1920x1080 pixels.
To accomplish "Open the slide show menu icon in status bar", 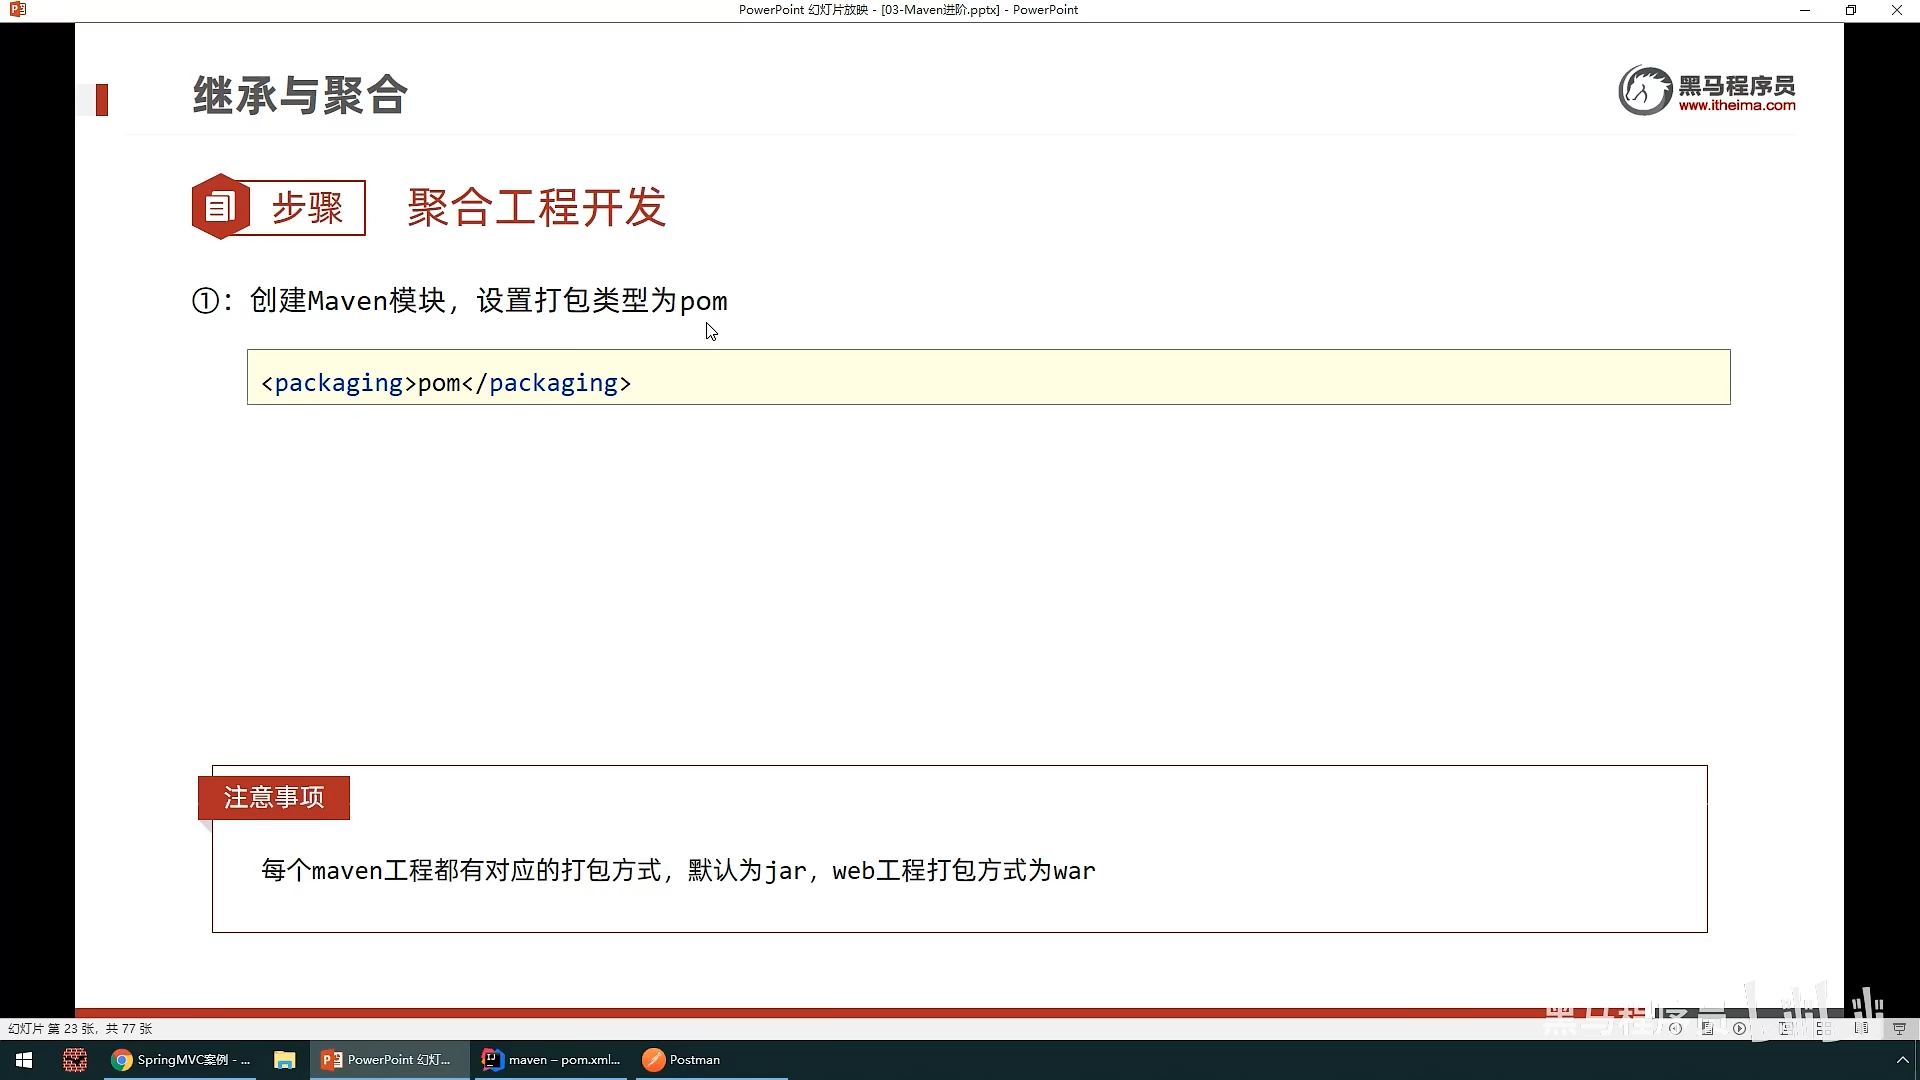I will point(1707,1028).
